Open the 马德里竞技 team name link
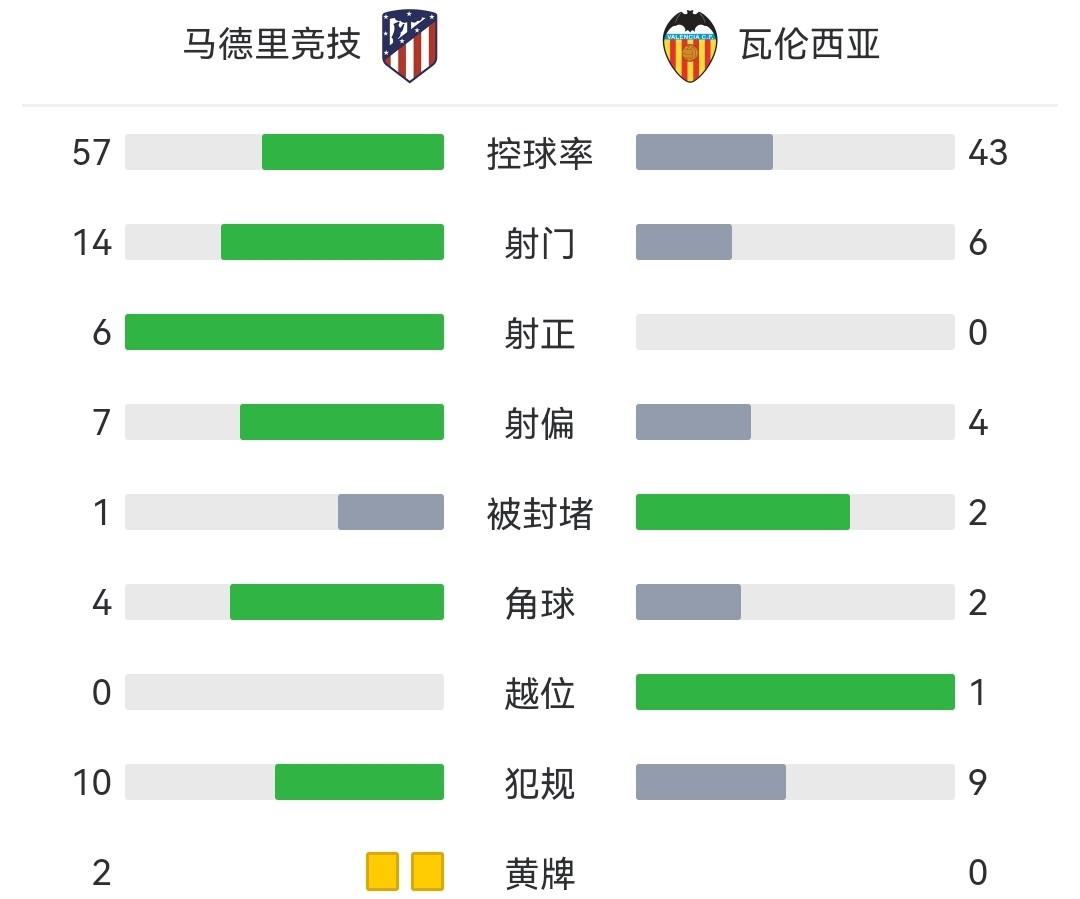 [x=271, y=45]
